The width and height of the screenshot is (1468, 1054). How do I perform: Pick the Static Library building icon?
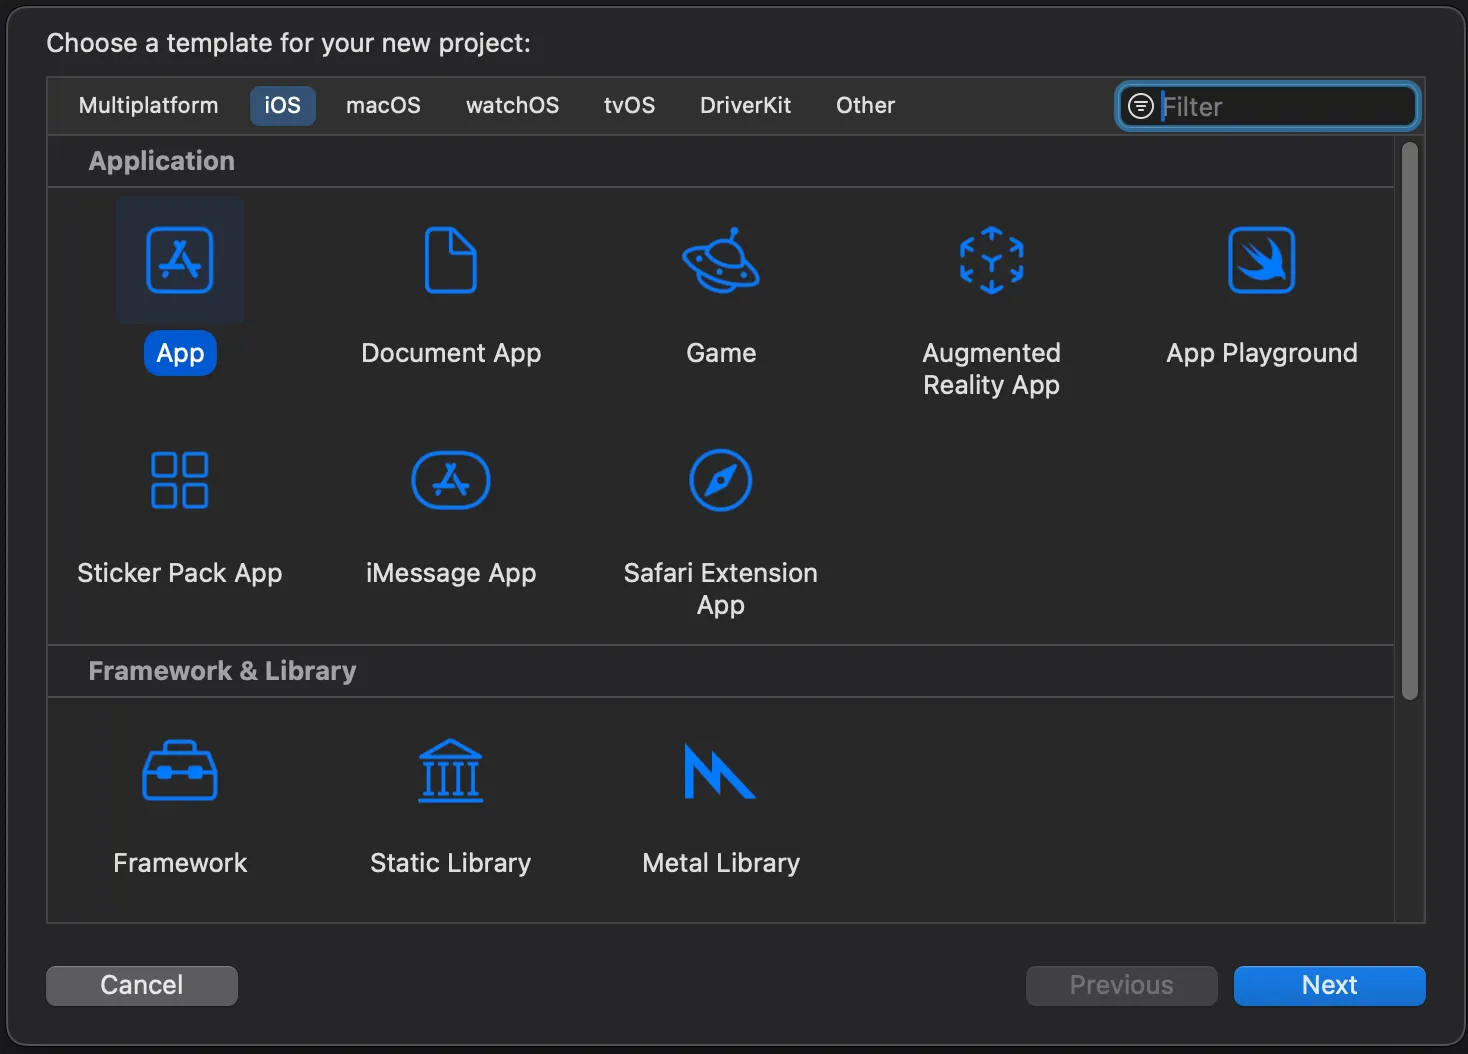coord(451,770)
